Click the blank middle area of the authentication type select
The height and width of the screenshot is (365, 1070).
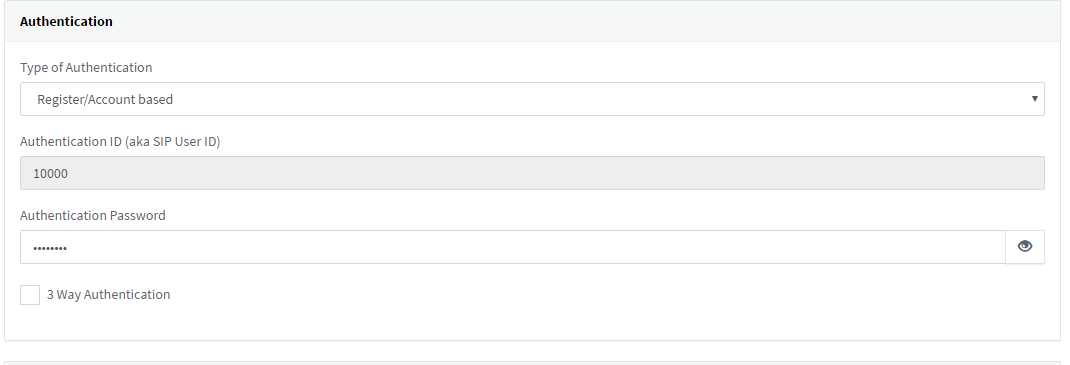532,99
